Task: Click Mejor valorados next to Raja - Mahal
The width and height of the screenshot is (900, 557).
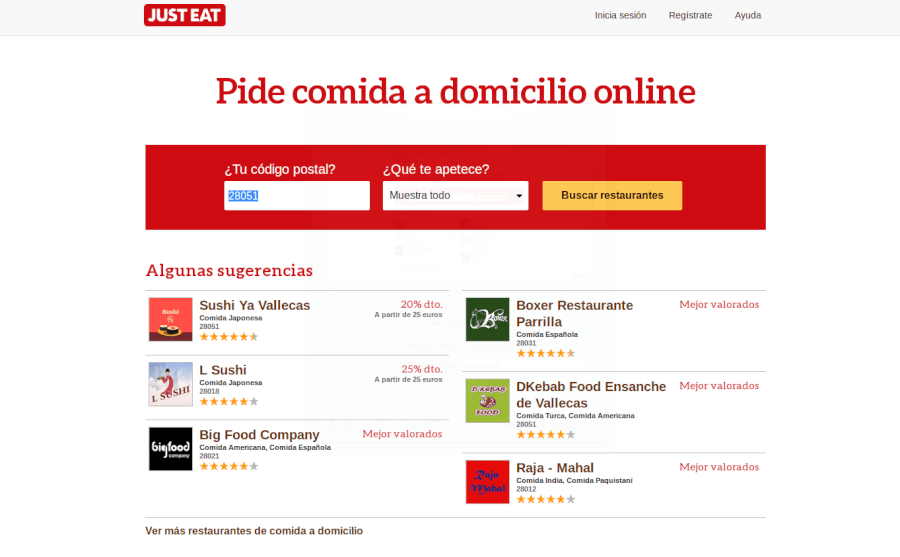Action: (x=719, y=467)
